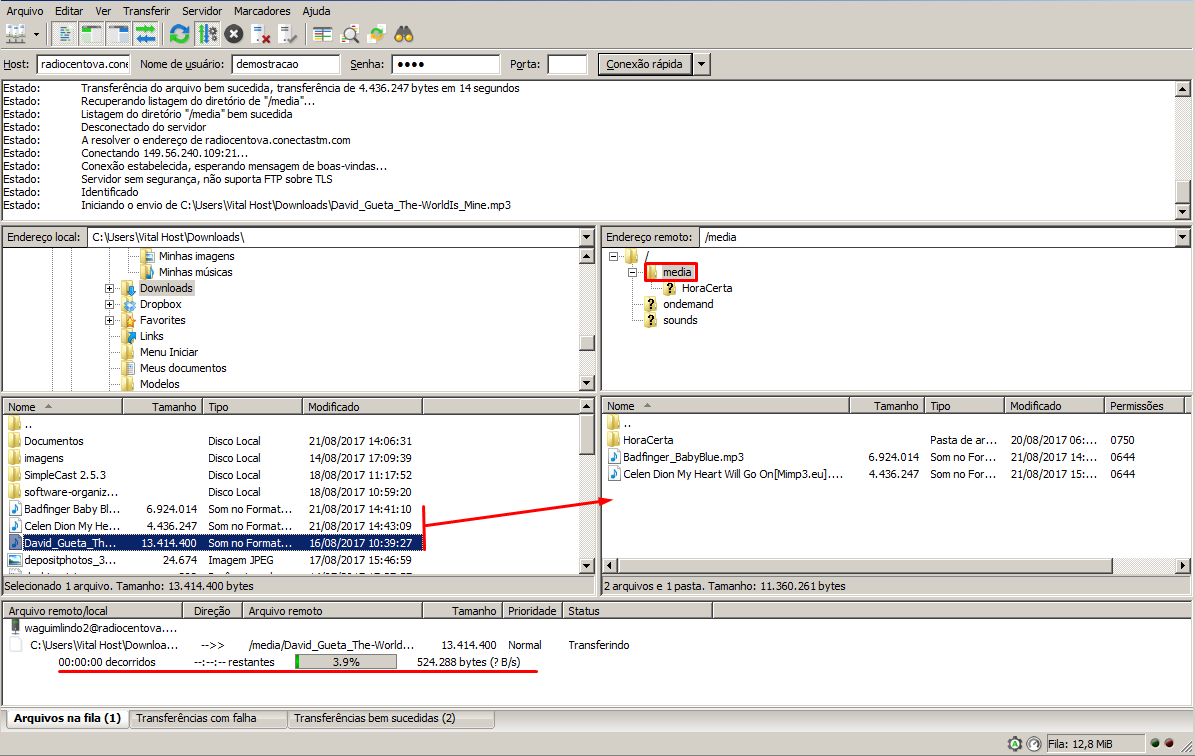Click the Conexão rápida button

coord(645,64)
